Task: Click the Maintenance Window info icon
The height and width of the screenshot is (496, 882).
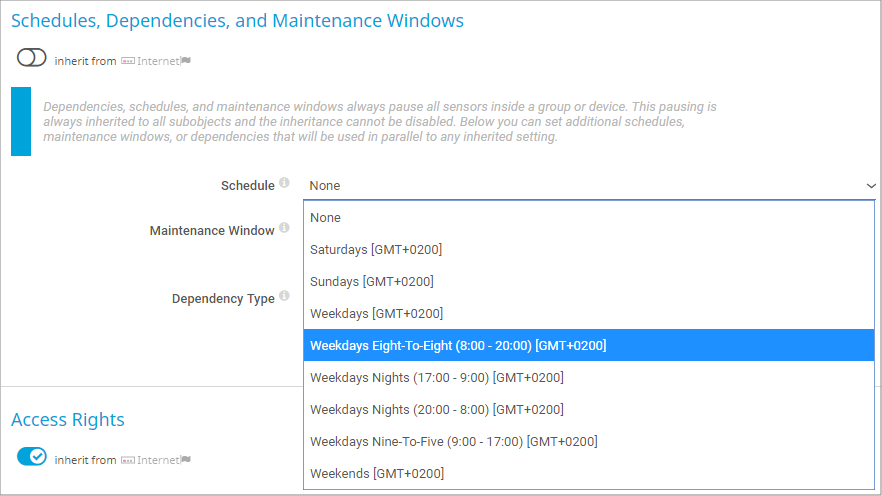Action: (x=284, y=228)
